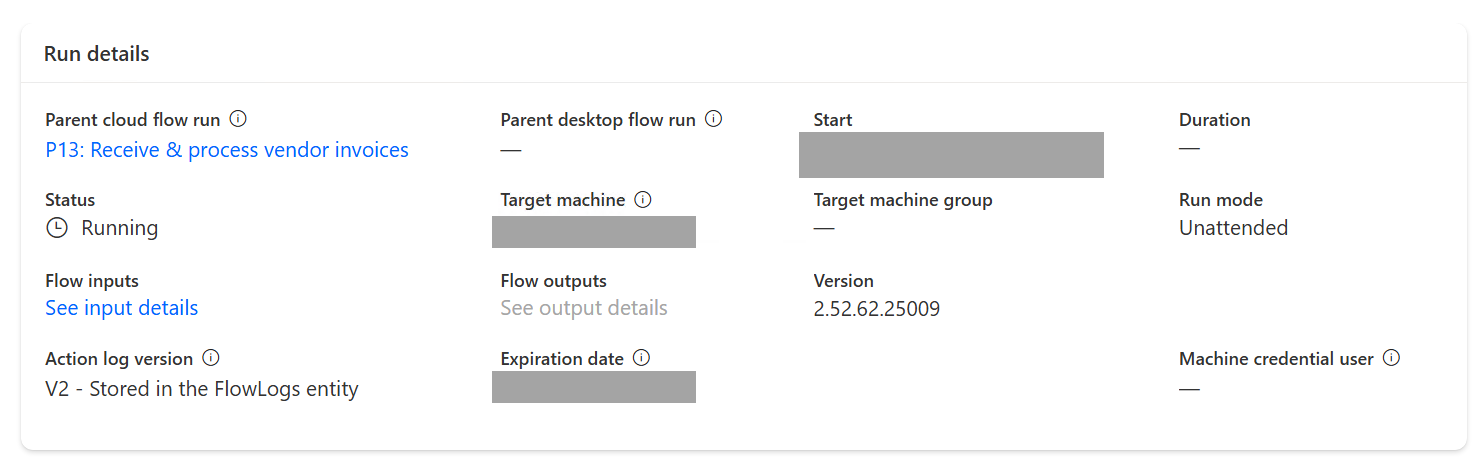Open P13: Receive & process vendor invoices link
The image size is (1481, 472).
[227, 150]
